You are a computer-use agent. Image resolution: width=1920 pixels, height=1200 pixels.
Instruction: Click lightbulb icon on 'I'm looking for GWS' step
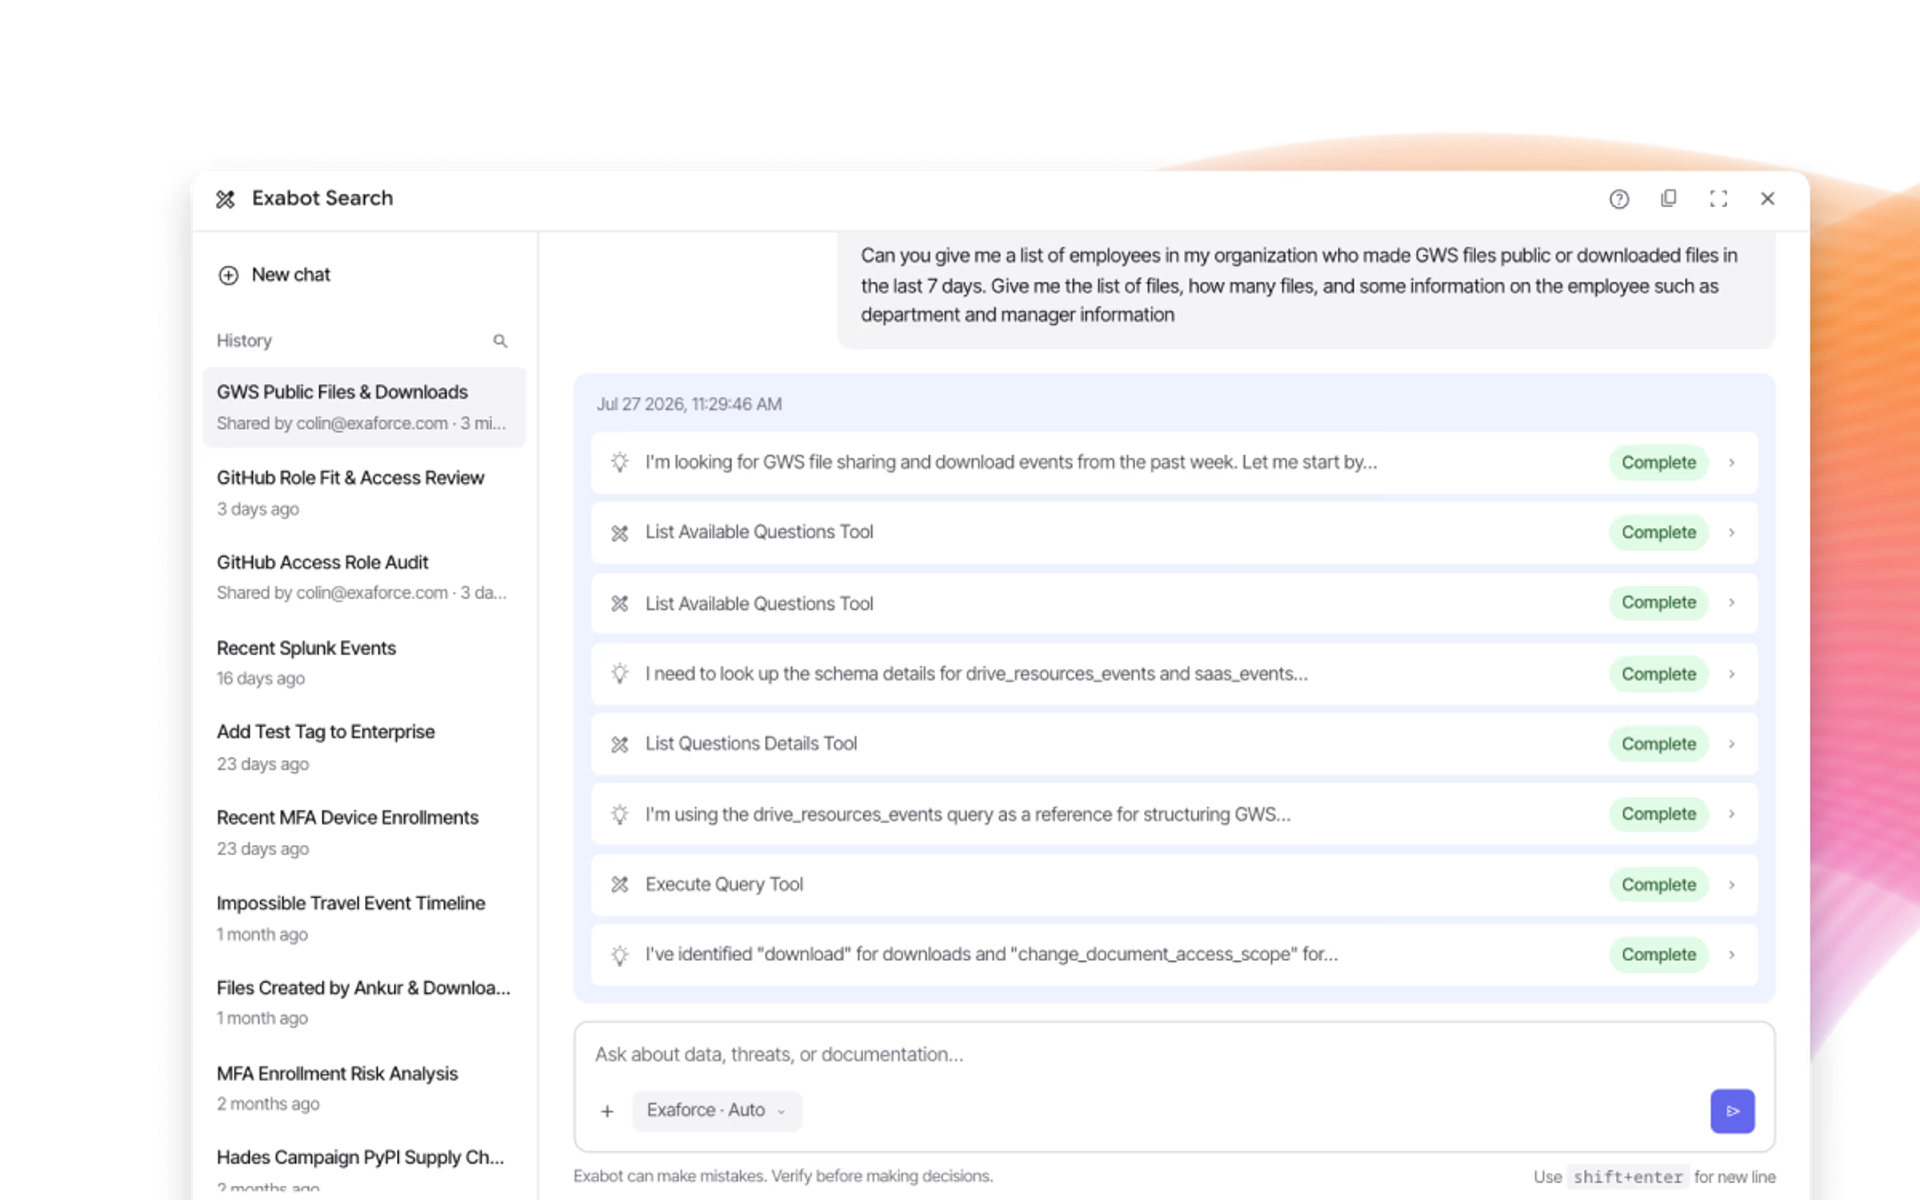(x=620, y=462)
